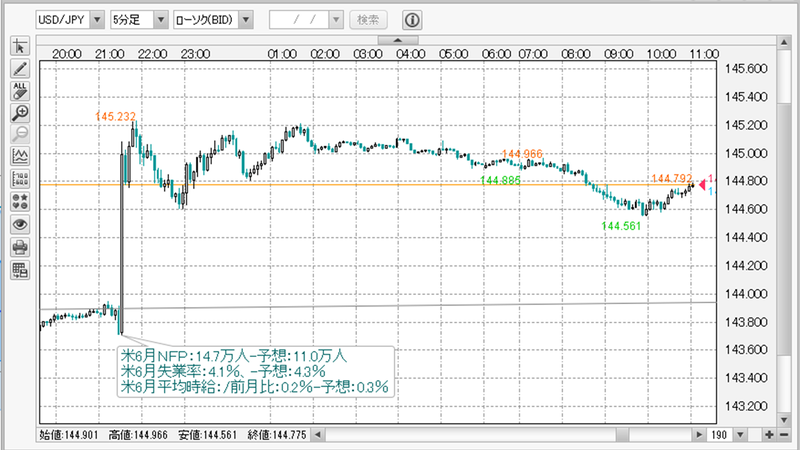Erase all drawings with ALL eraser
Image resolution: width=800 pixels, height=450 pixels.
coord(20,91)
